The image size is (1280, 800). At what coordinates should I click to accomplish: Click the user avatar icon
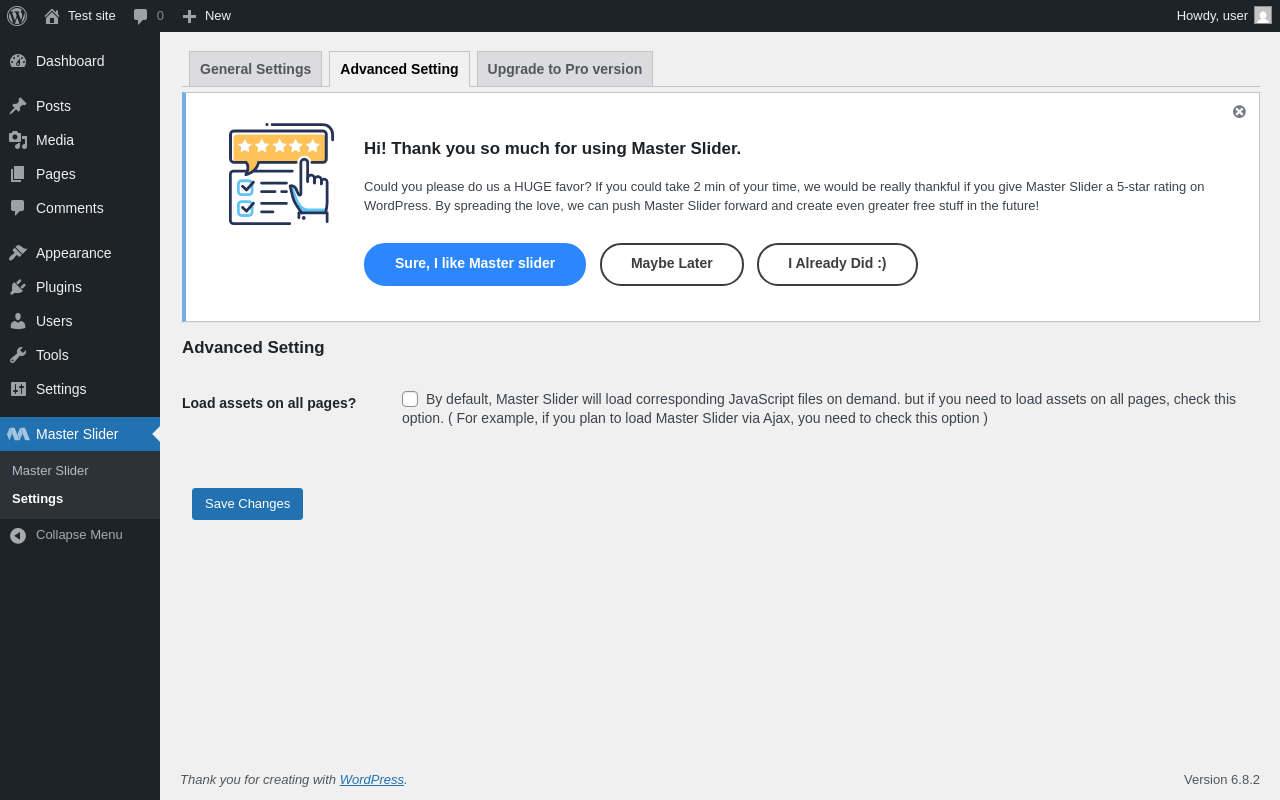tap(1263, 15)
